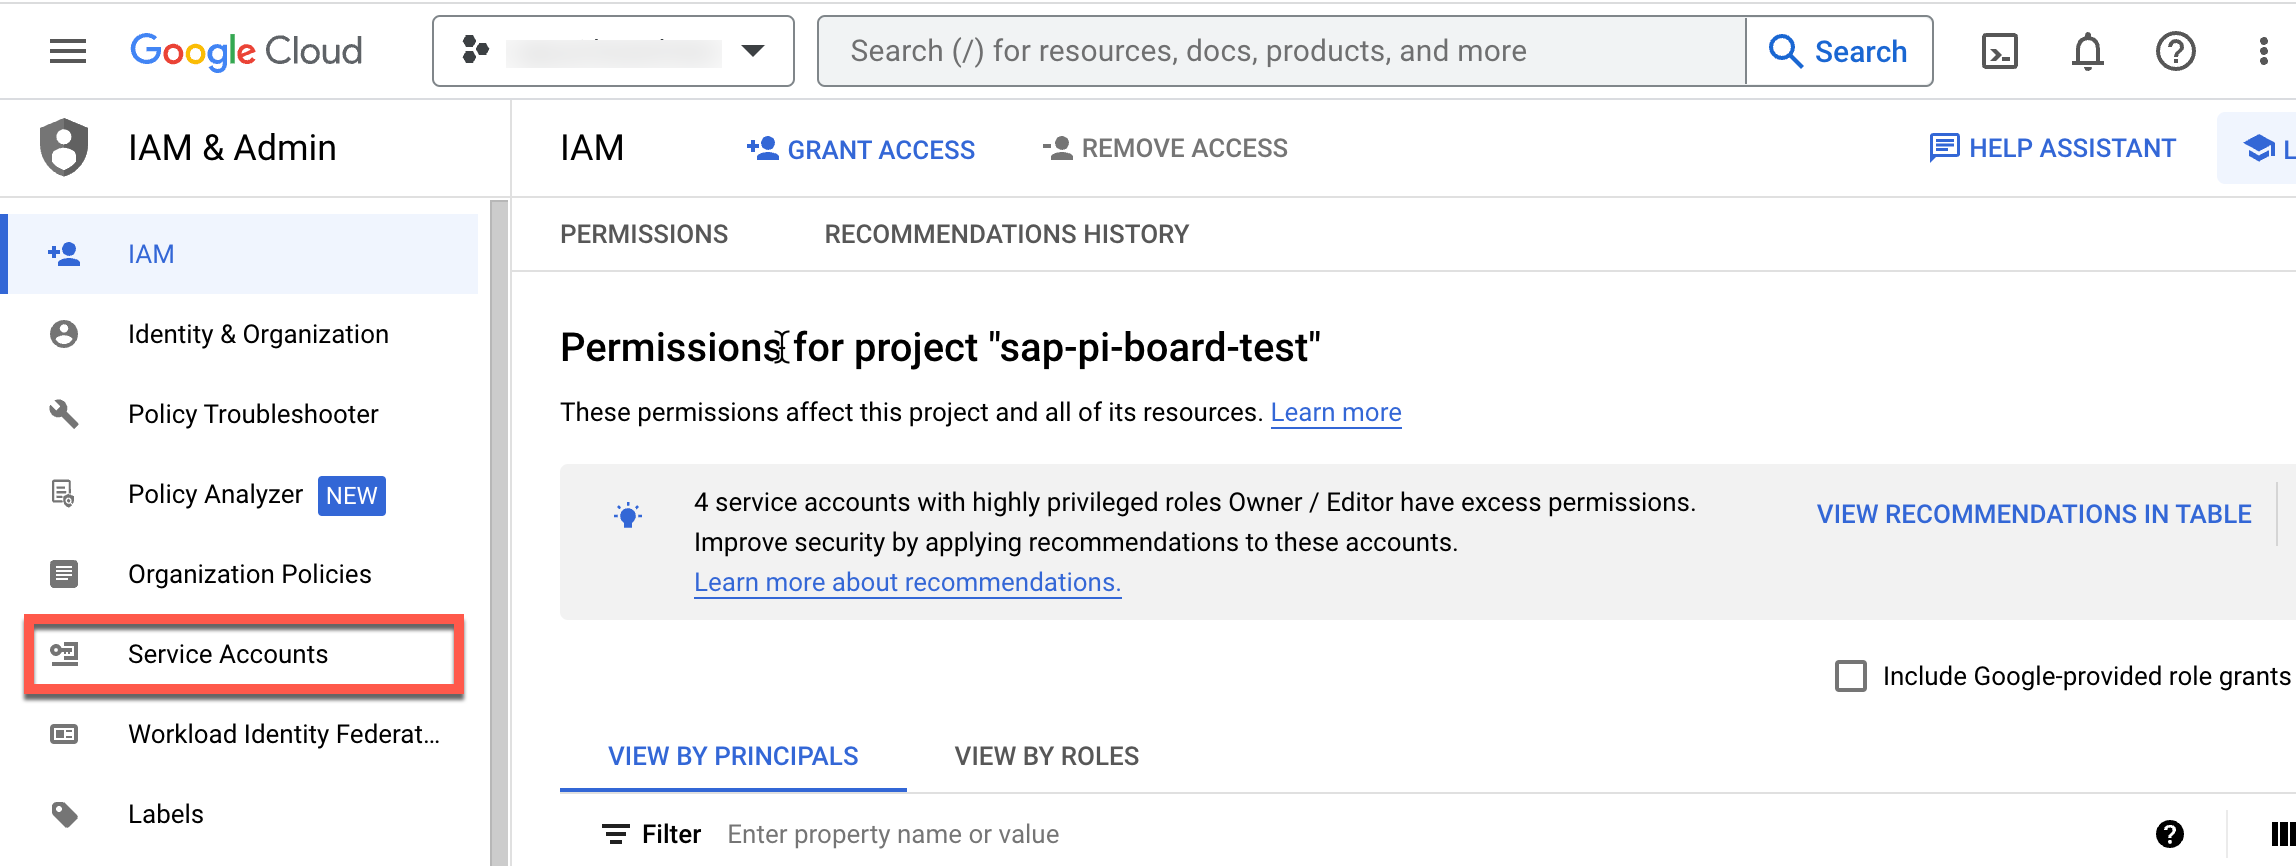The height and width of the screenshot is (866, 2296).
Task: Click the project selector hexagon icon
Action: click(x=476, y=49)
